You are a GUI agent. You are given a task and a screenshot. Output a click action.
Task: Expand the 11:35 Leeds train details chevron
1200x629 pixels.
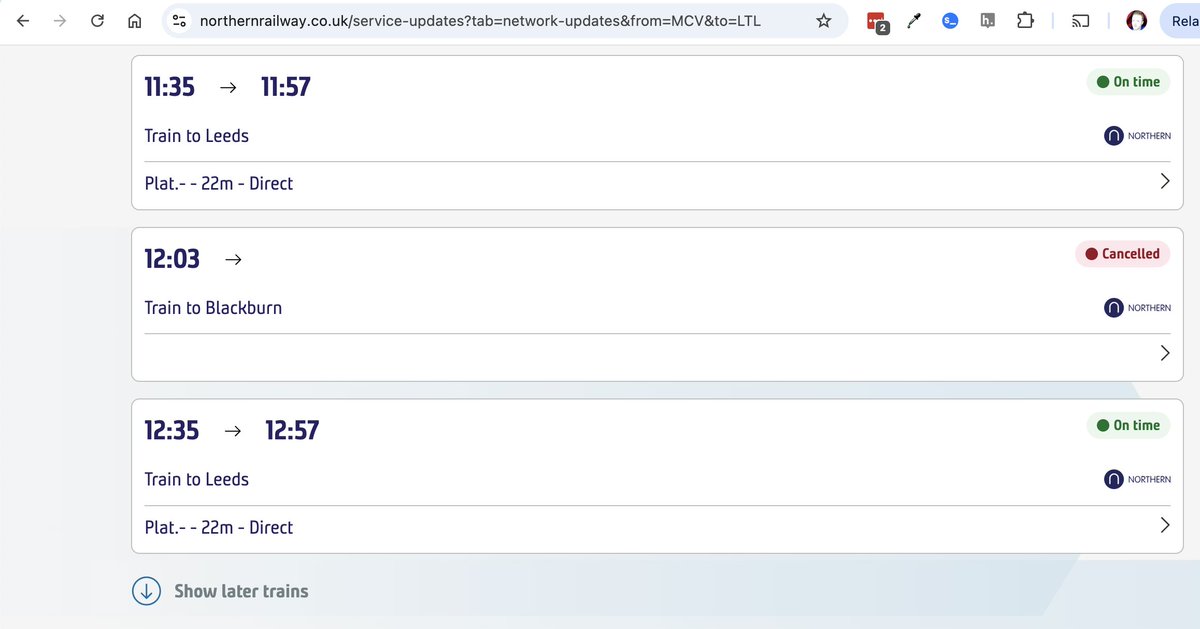click(x=1164, y=182)
